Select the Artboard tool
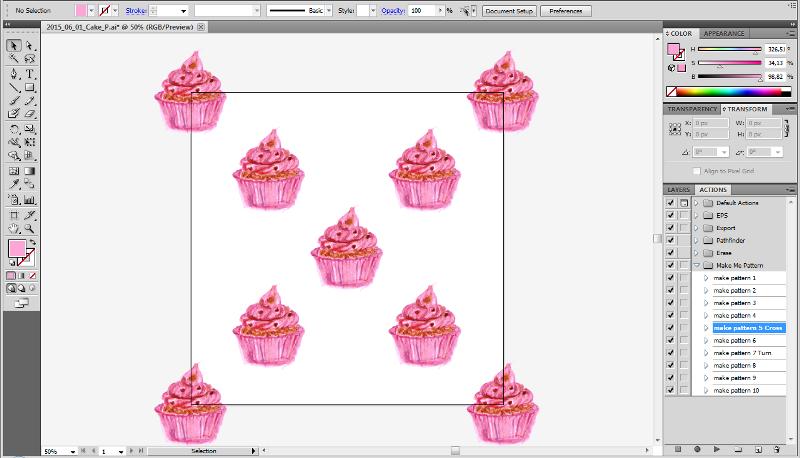The width and height of the screenshot is (800, 458). coord(14,215)
